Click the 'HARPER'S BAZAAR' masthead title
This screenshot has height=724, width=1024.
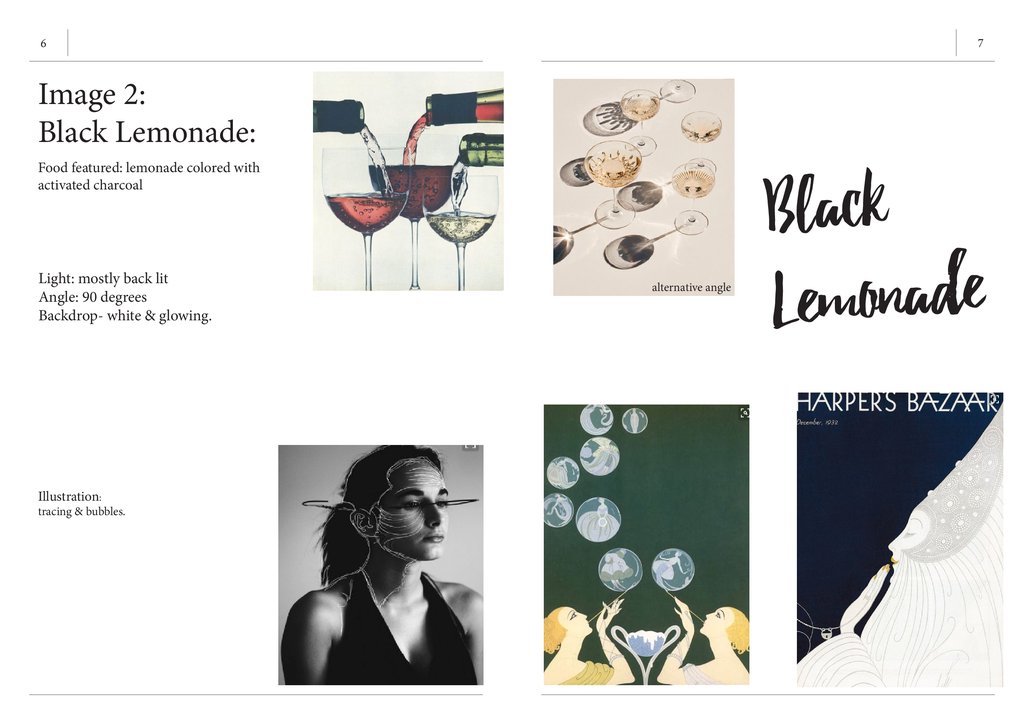click(899, 403)
